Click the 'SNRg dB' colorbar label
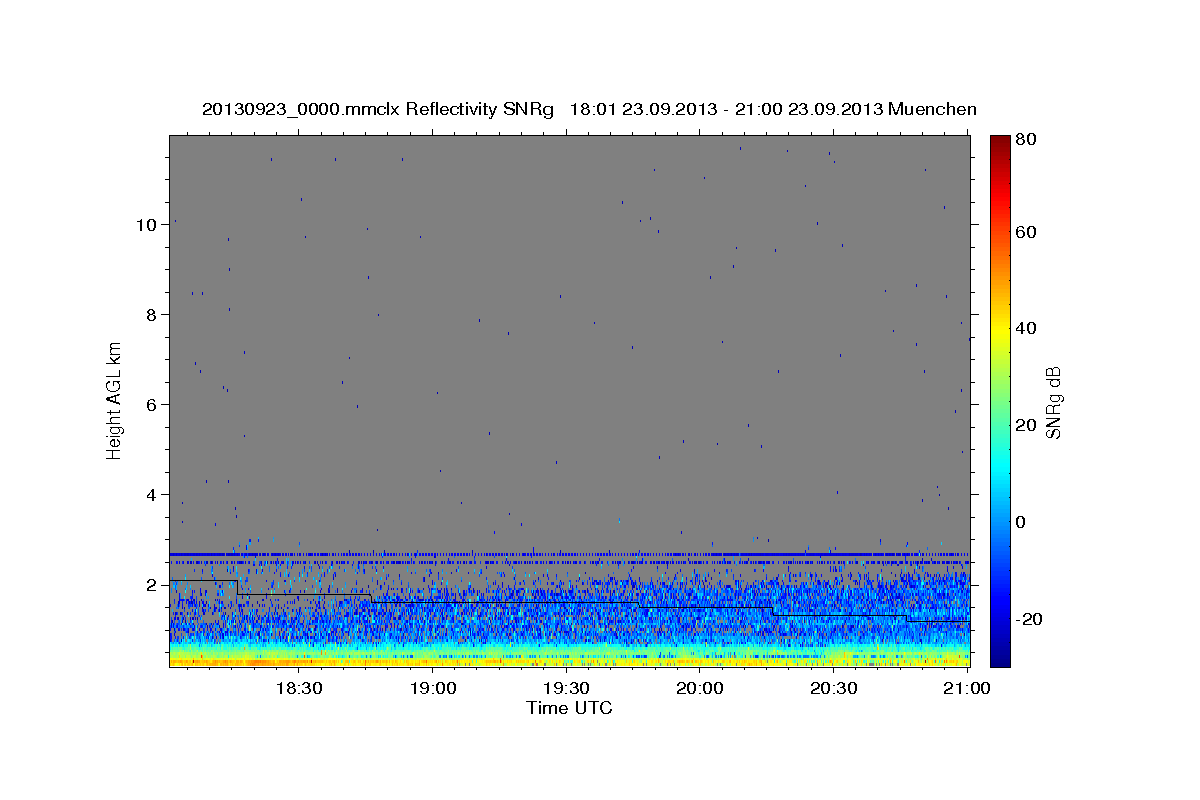The image size is (1200, 800). coord(1053,403)
